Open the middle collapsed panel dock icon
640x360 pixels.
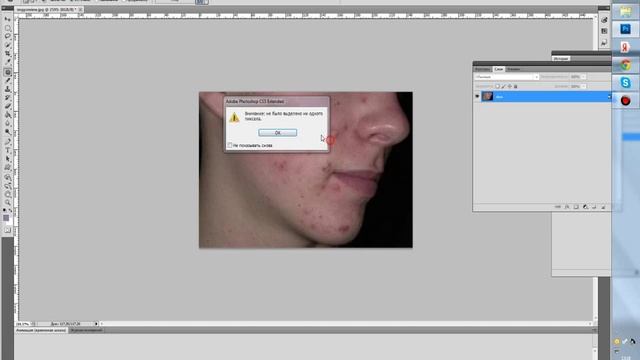pos(604,31)
